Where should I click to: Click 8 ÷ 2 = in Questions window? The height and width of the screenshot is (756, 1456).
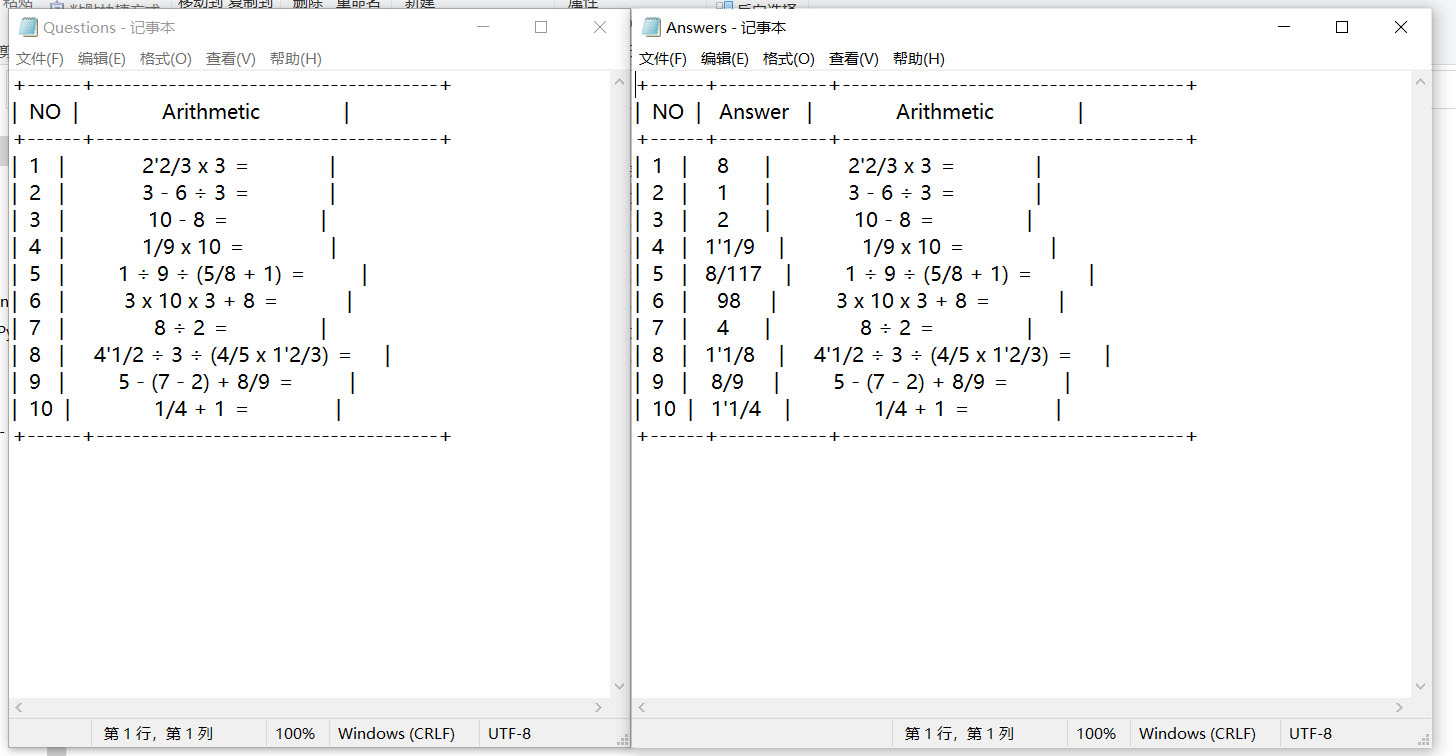[x=191, y=328]
